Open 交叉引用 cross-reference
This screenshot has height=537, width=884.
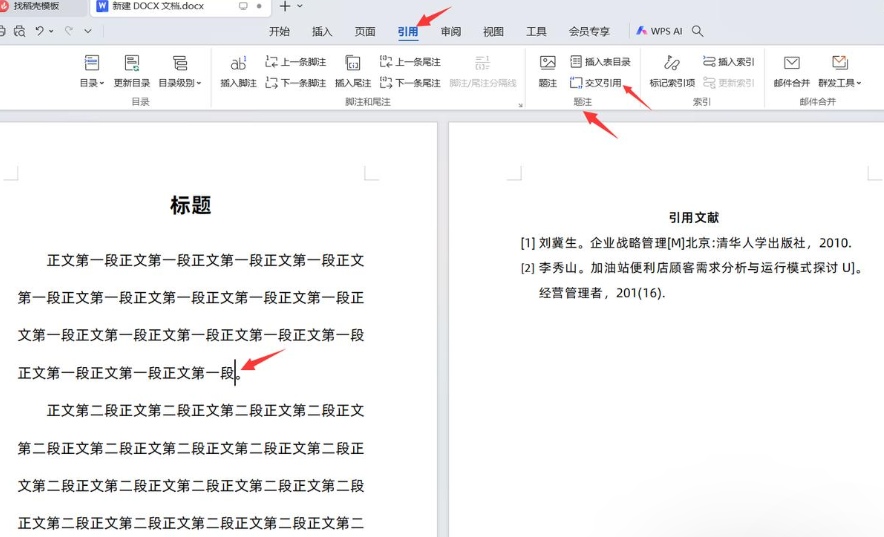point(596,83)
